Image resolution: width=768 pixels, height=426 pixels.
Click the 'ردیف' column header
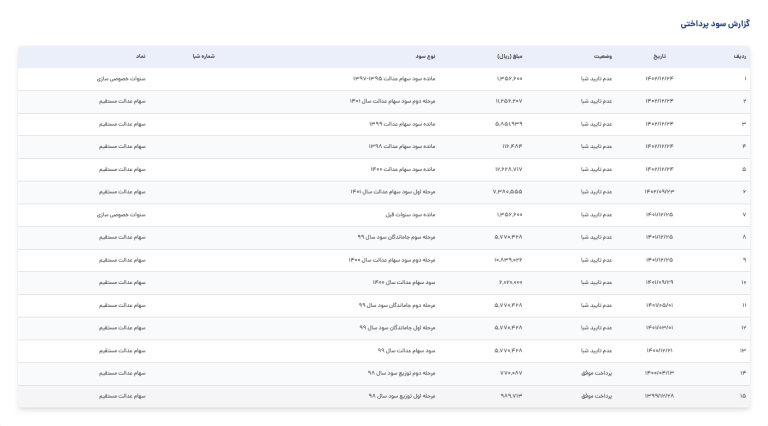click(x=739, y=56)
